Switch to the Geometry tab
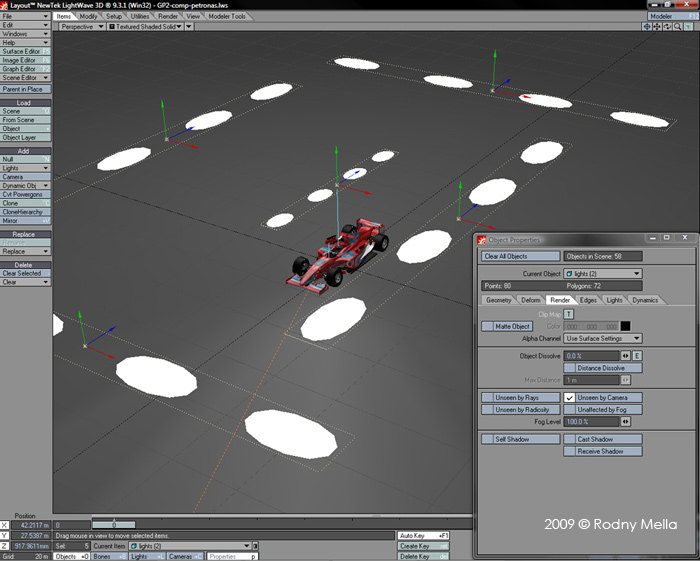The height and width of the screenshot is (561, 700). pos(498,300)
